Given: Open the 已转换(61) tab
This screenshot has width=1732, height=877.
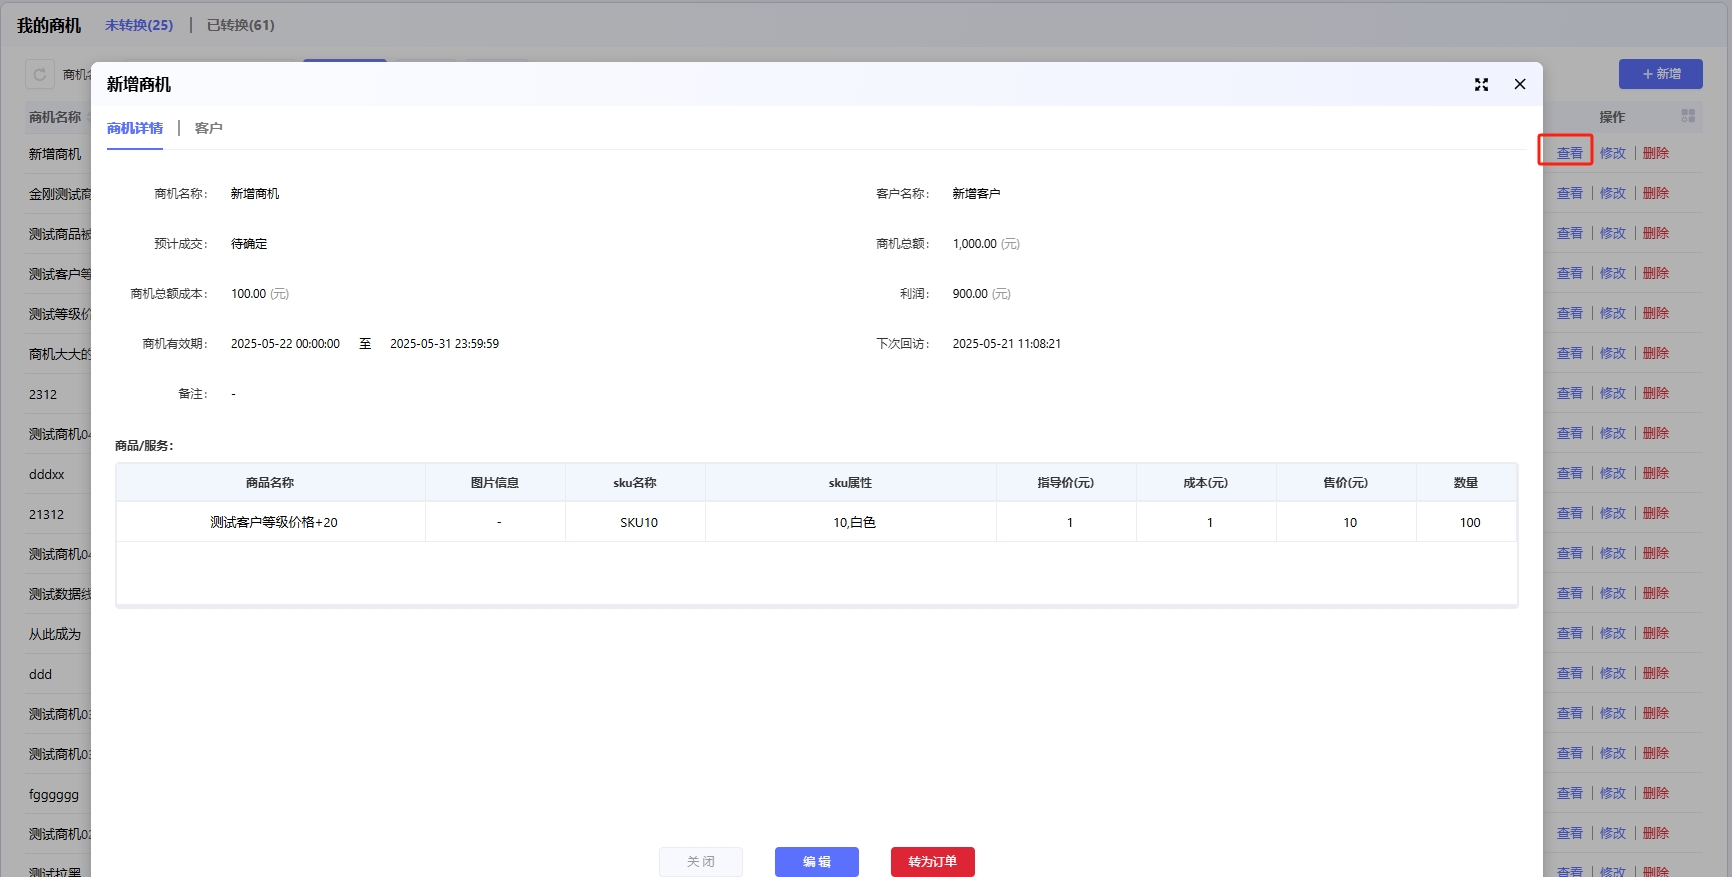Looking at the screenshot, I should [x=240, y=25].
